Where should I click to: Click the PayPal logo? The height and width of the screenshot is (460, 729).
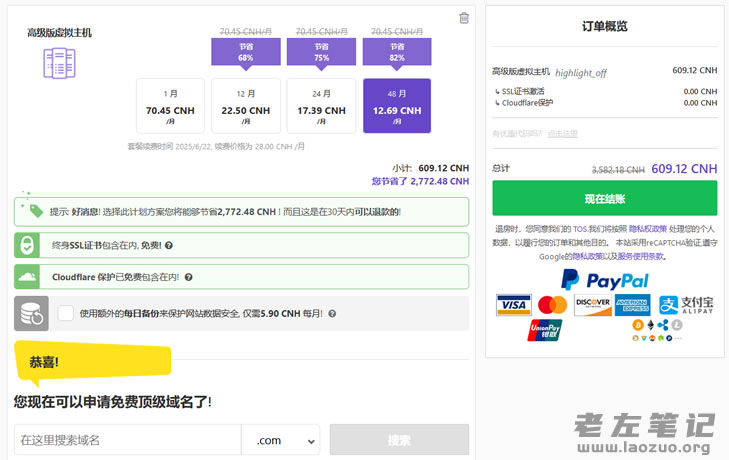click(x=604, y=280)
